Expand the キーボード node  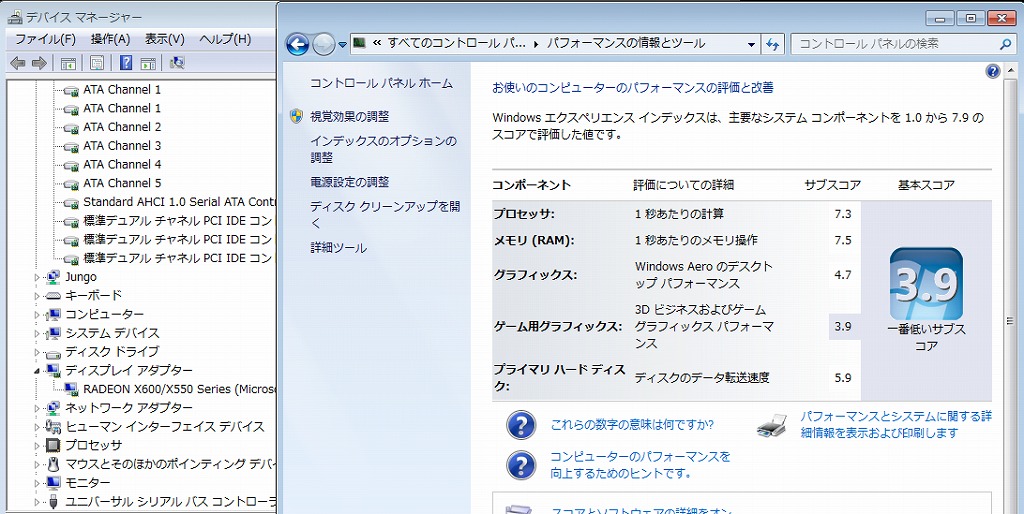[37, 296]
